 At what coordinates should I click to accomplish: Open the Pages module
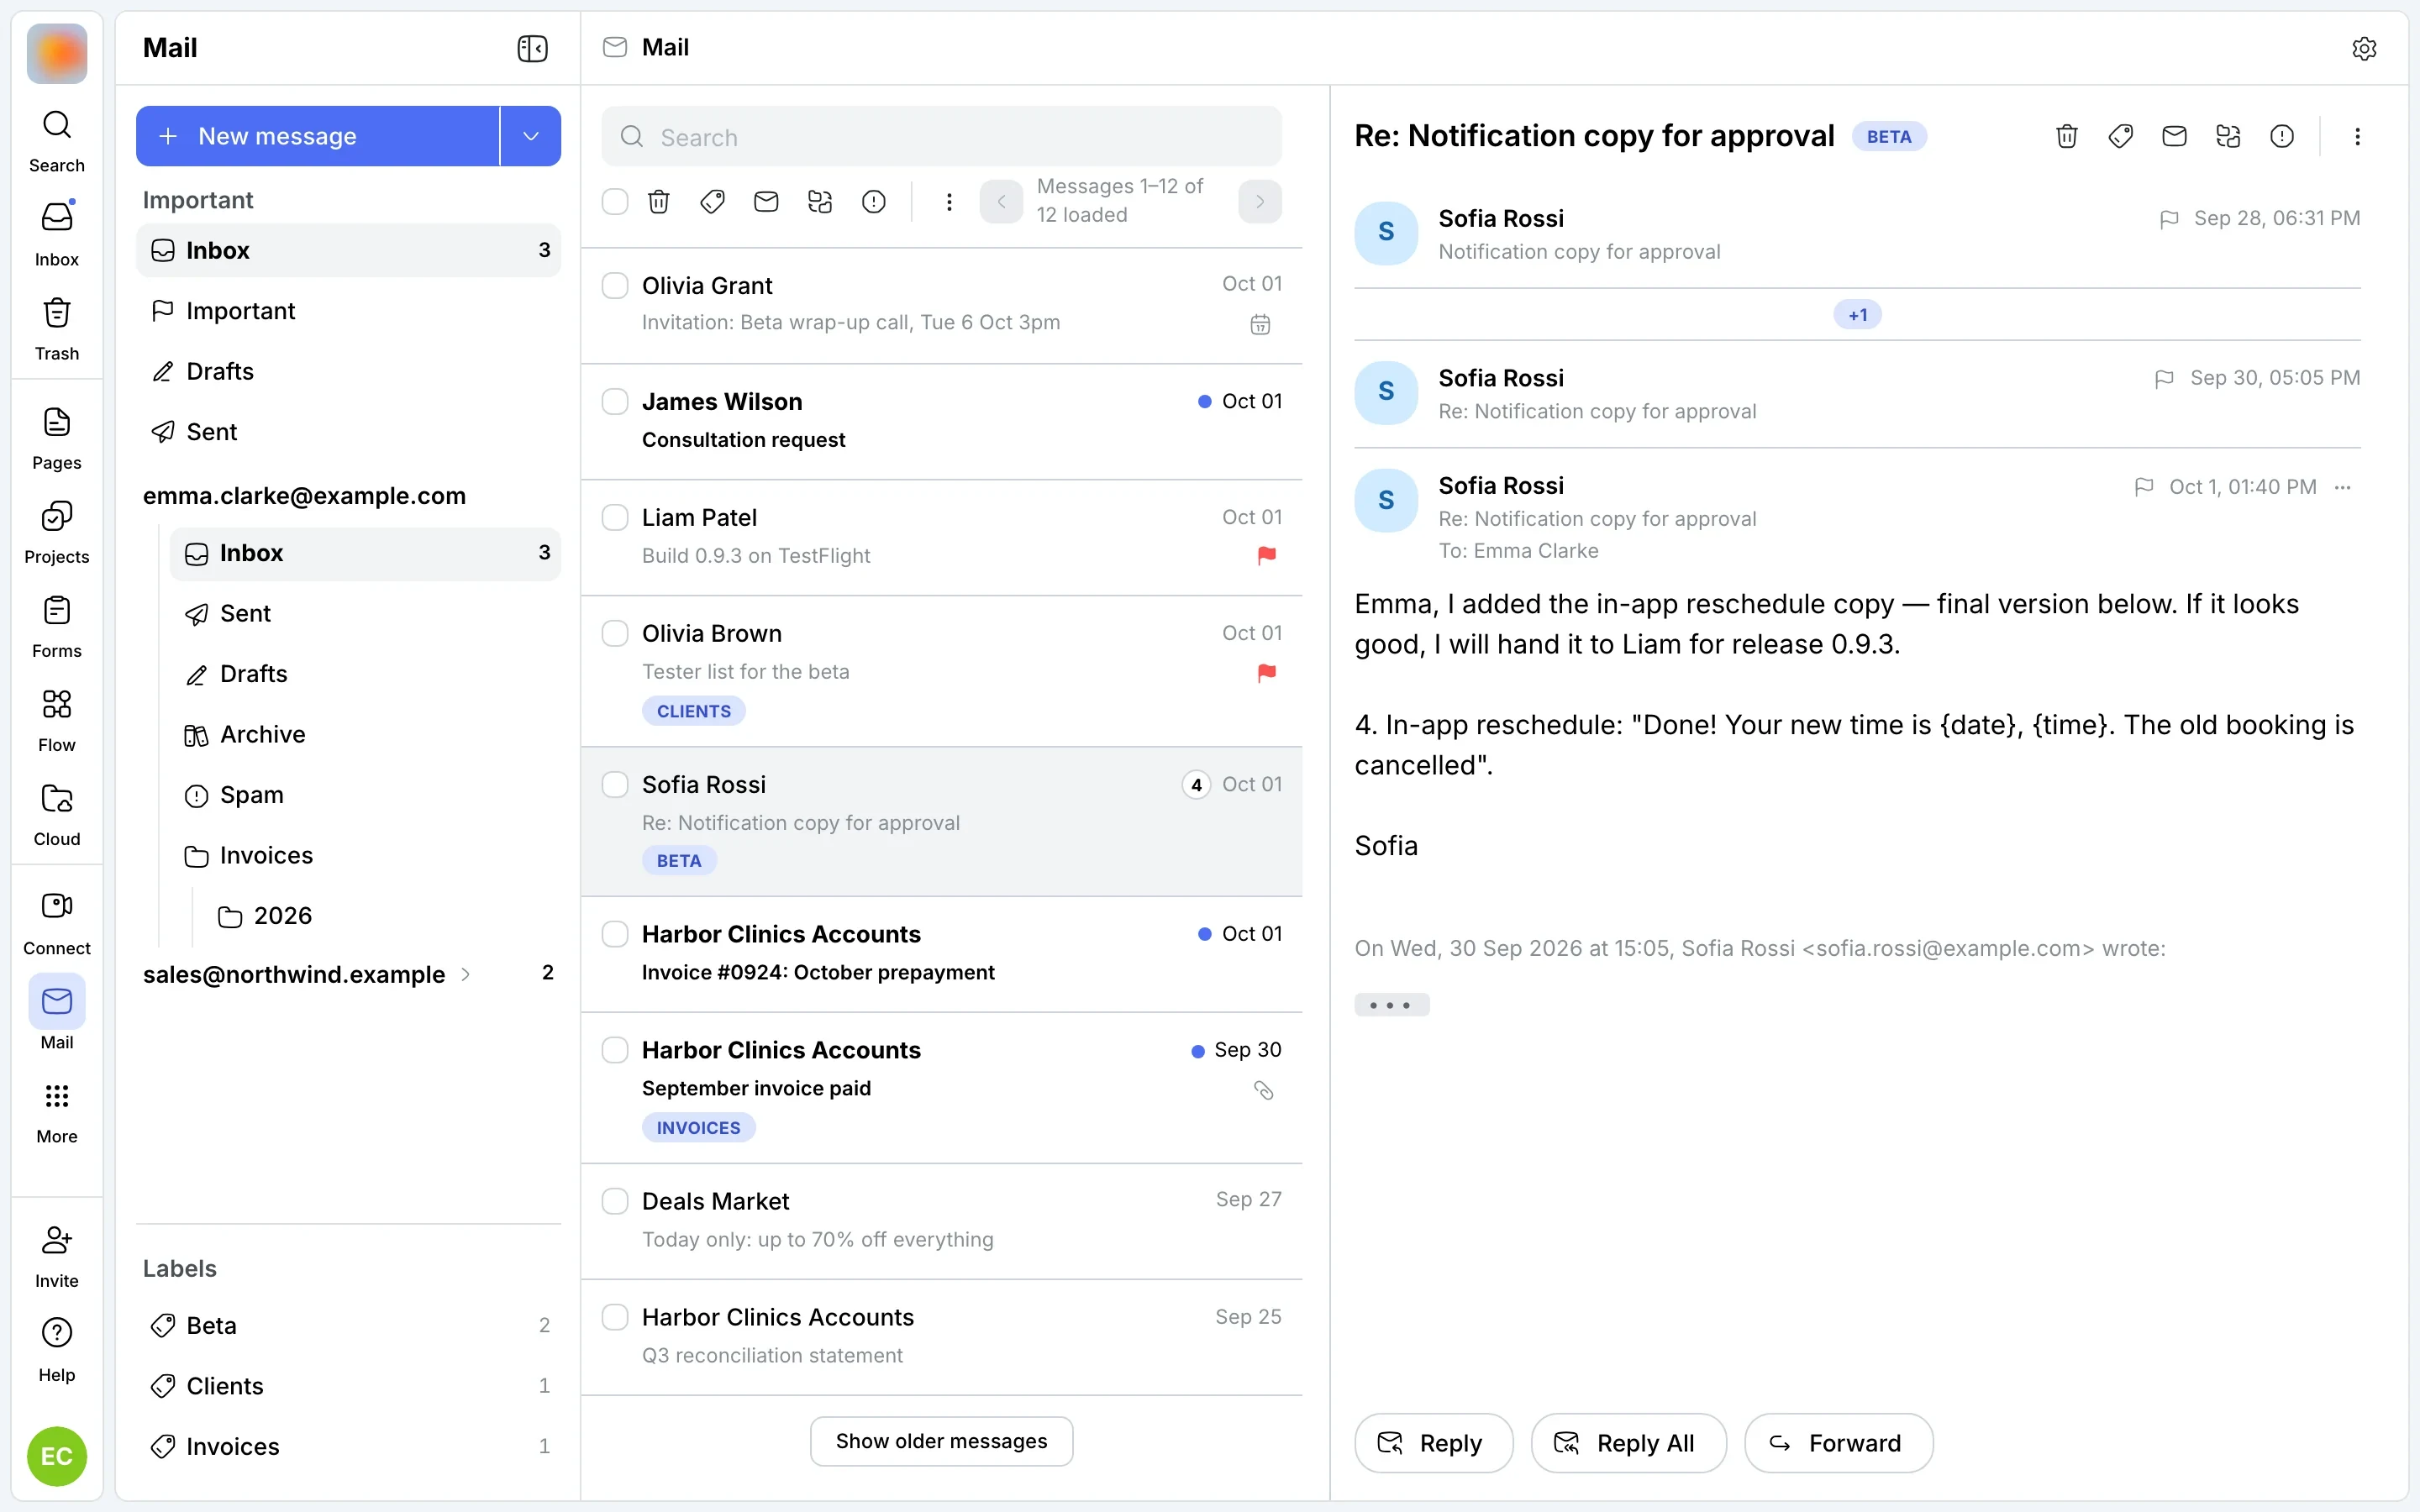pyautogui.click(x=57, y=439)
